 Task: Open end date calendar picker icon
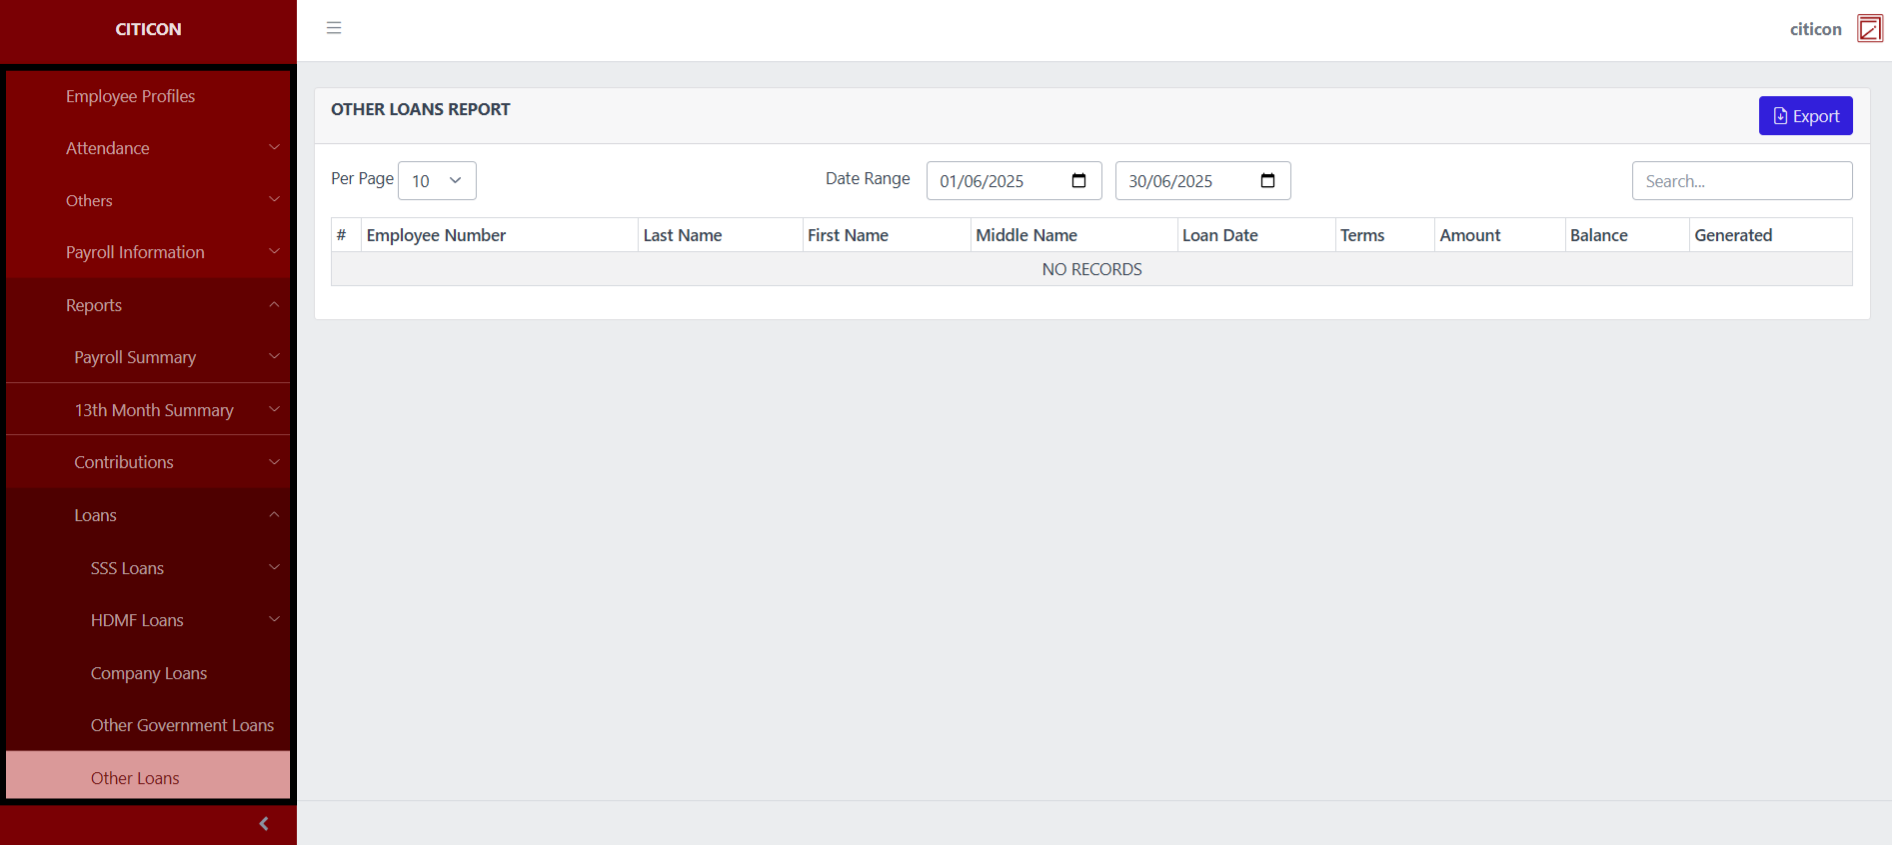tap(1267, 181)
